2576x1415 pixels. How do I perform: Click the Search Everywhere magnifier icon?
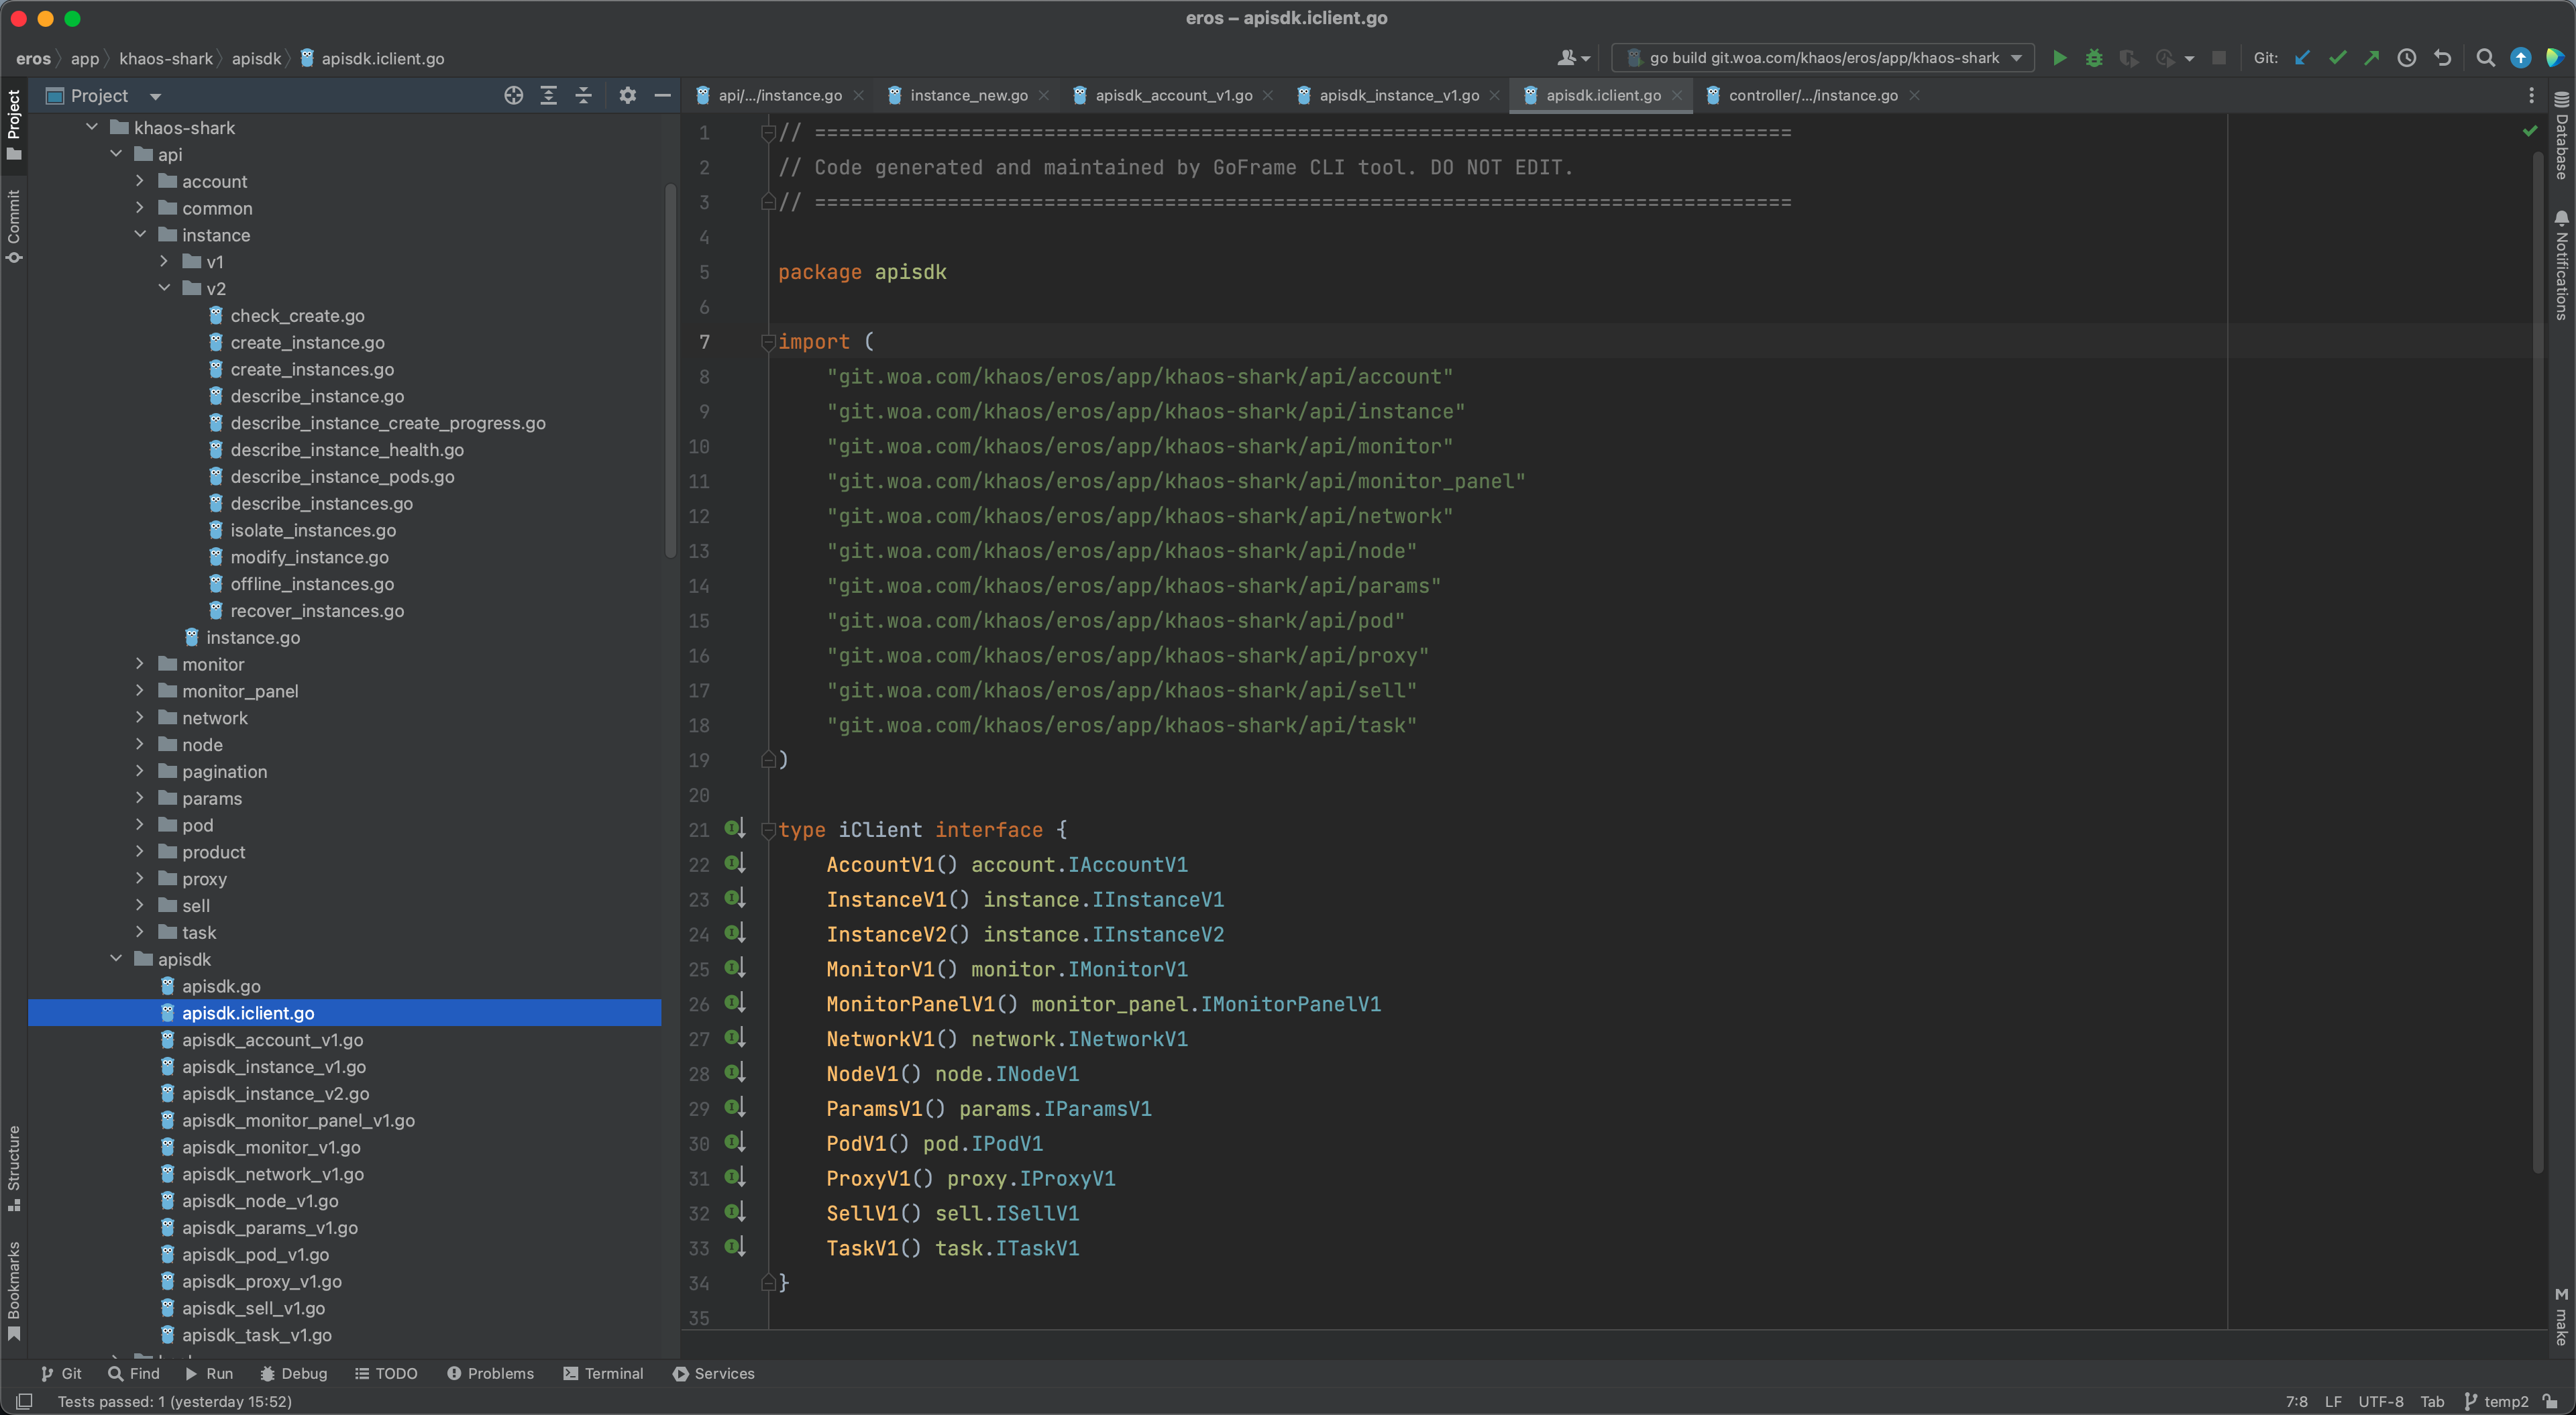point(2485,58)
